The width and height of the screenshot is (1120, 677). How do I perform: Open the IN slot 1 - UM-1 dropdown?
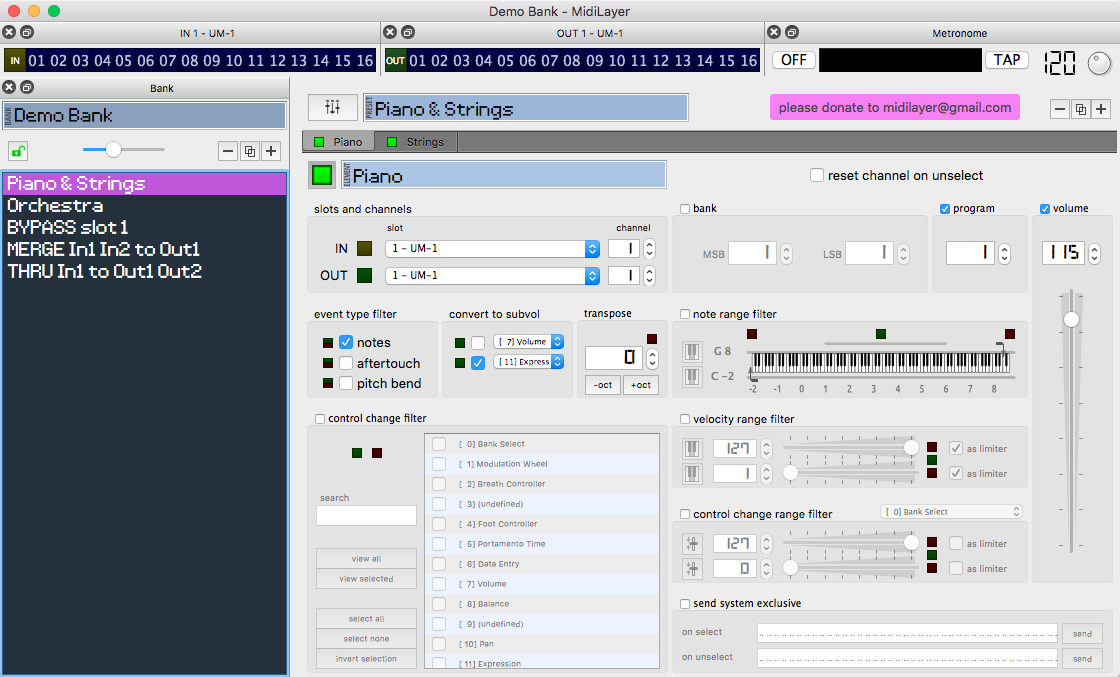coord(492,249)
